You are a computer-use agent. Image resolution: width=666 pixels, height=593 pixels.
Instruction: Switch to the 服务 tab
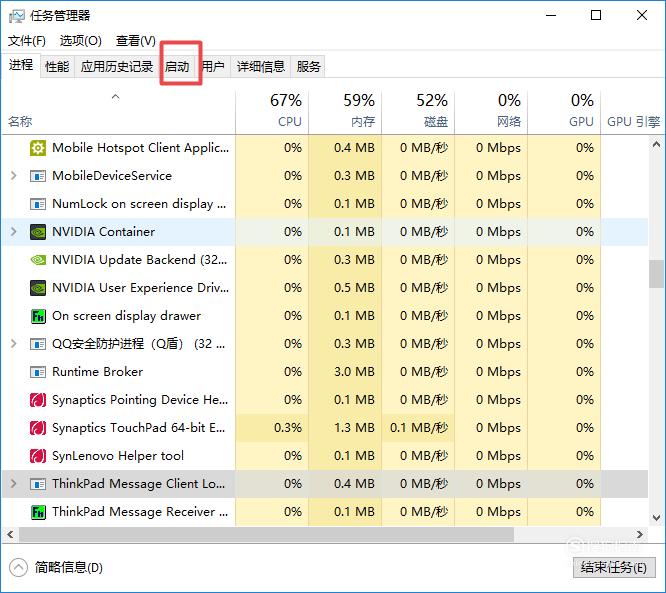308,67
